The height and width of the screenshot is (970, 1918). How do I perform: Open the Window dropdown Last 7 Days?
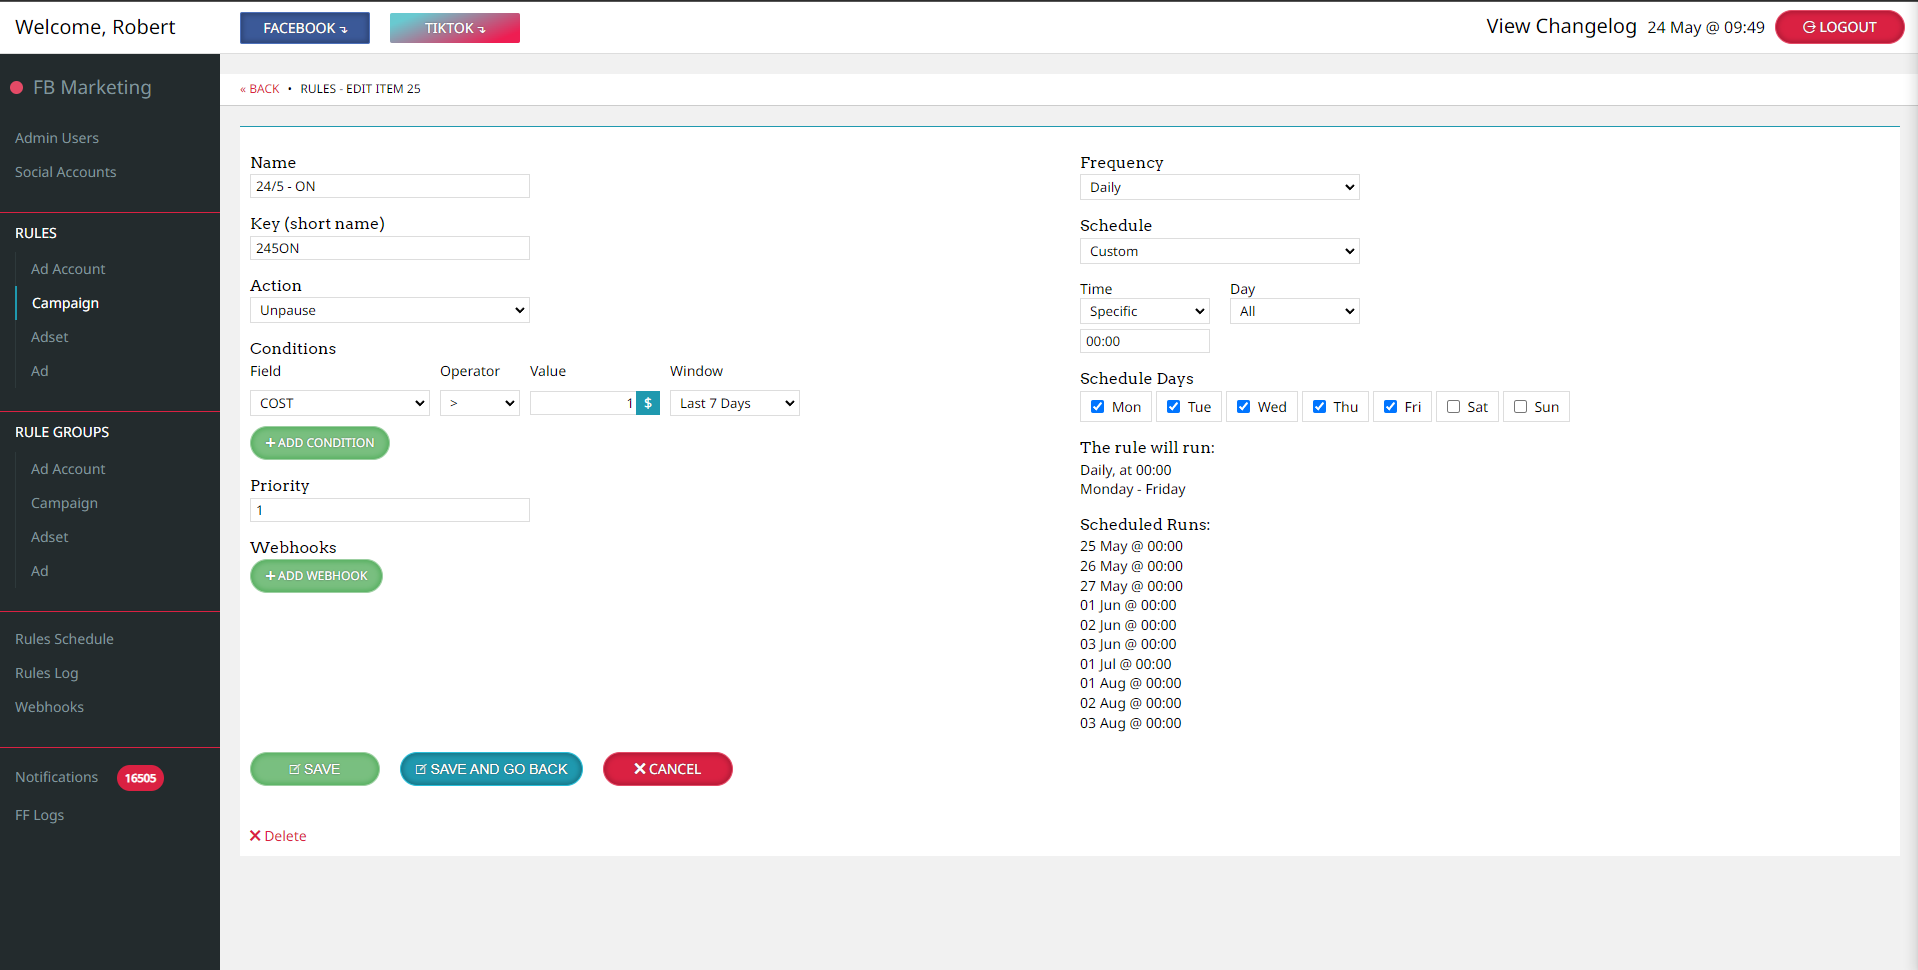[734, 403]
